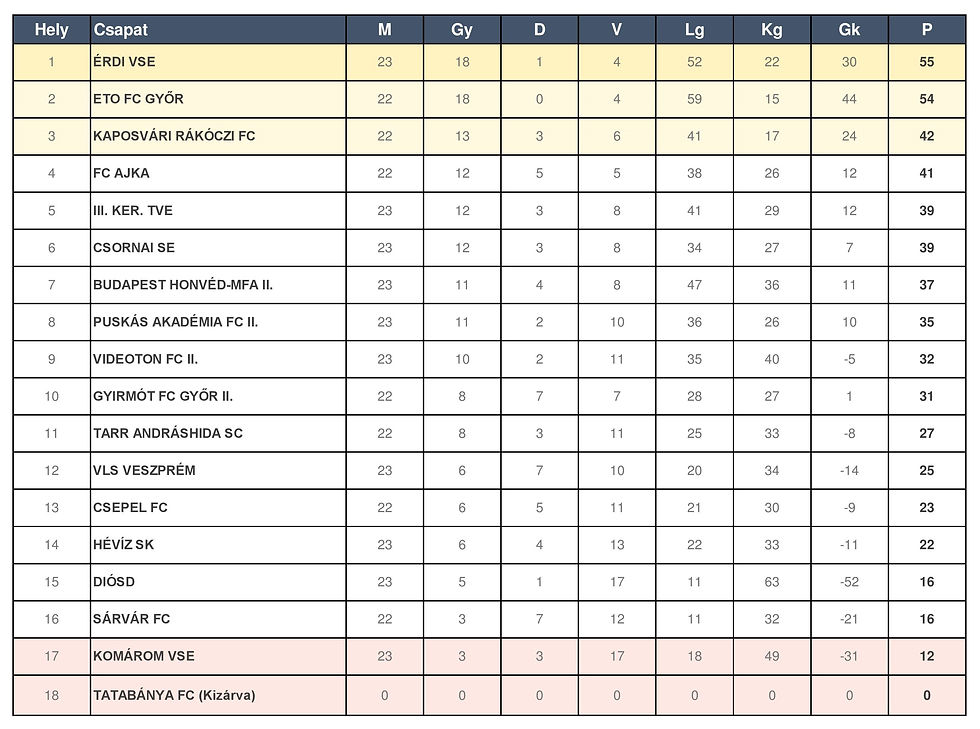The image size is (980, 729).
Task: Click the Hely column header
Action: (x=51, y=30)
